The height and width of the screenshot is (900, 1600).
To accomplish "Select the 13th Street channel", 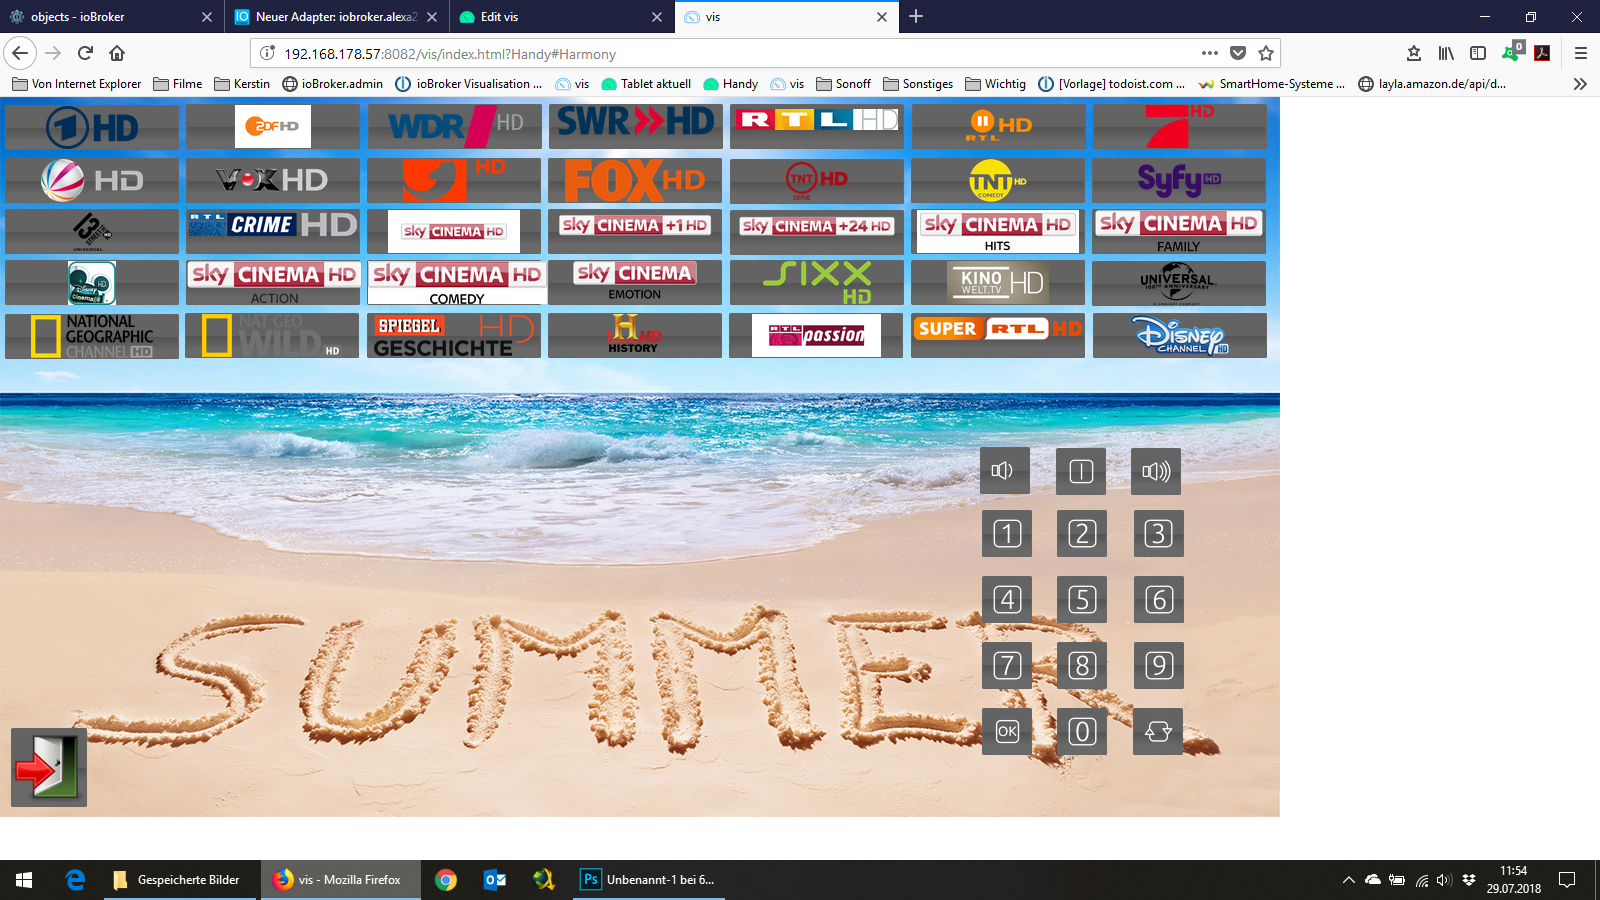I will coord(92,231).
